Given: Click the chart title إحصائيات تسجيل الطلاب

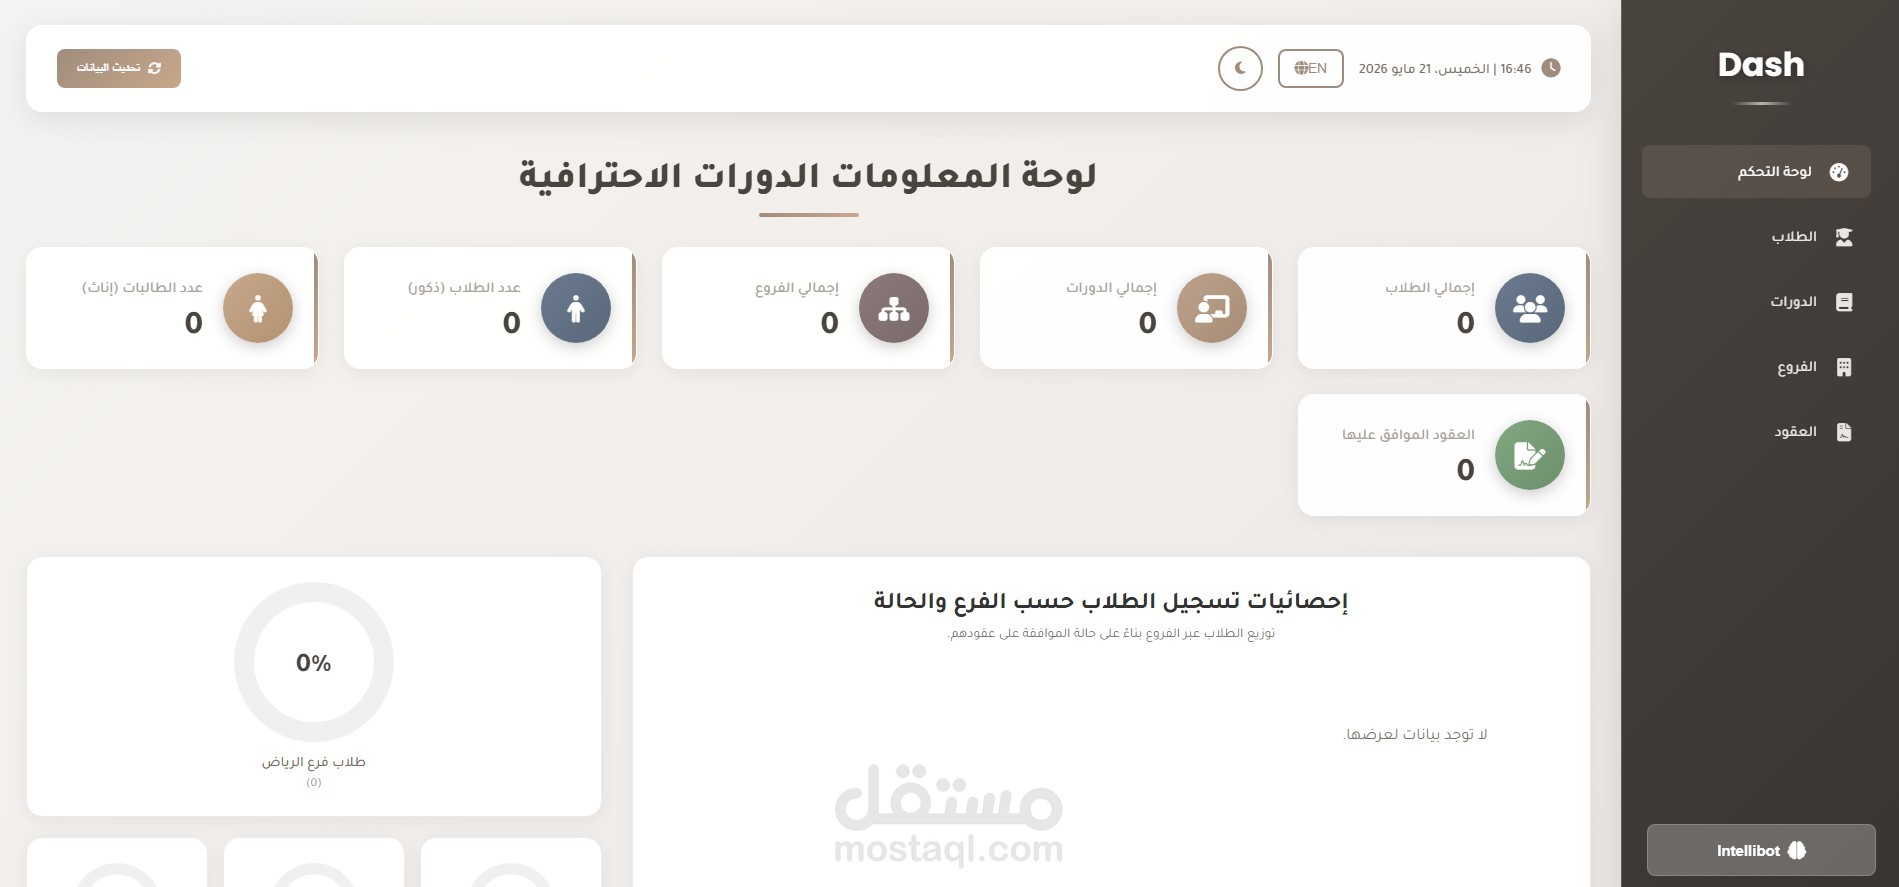Looking at the screenshot, I should pos(1111,600).
